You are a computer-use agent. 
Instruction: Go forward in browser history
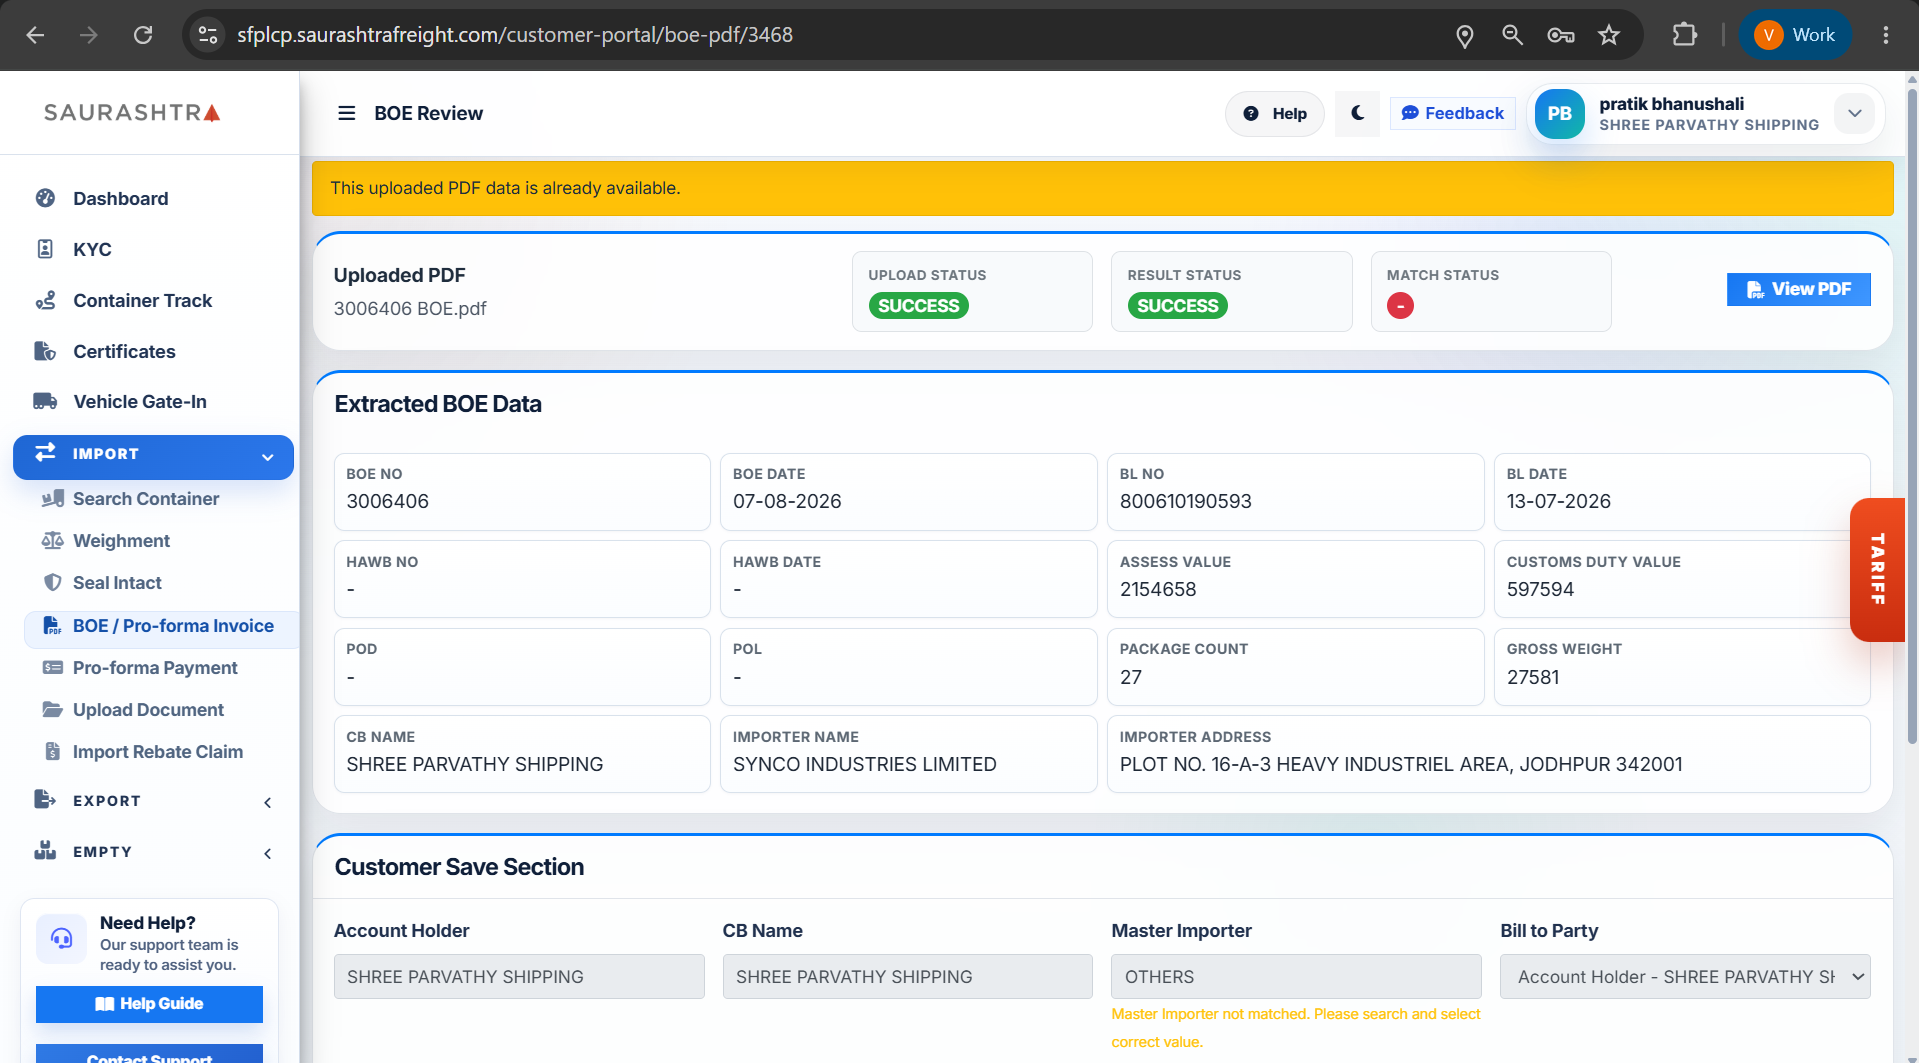89,35
